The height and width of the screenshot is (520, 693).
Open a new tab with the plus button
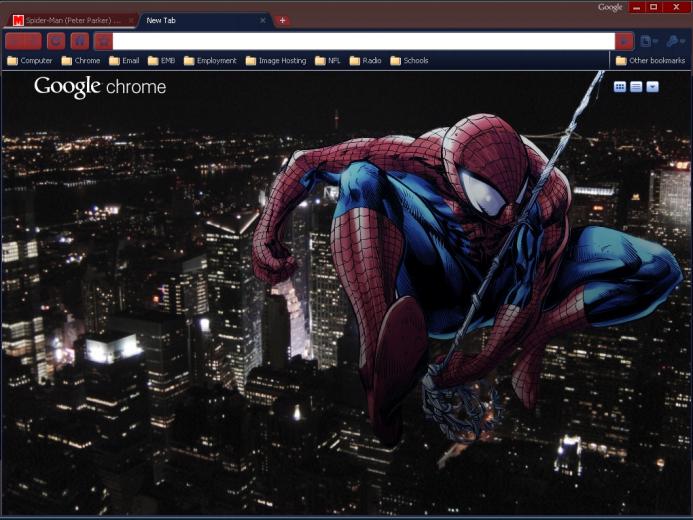[x=282, y=20]
